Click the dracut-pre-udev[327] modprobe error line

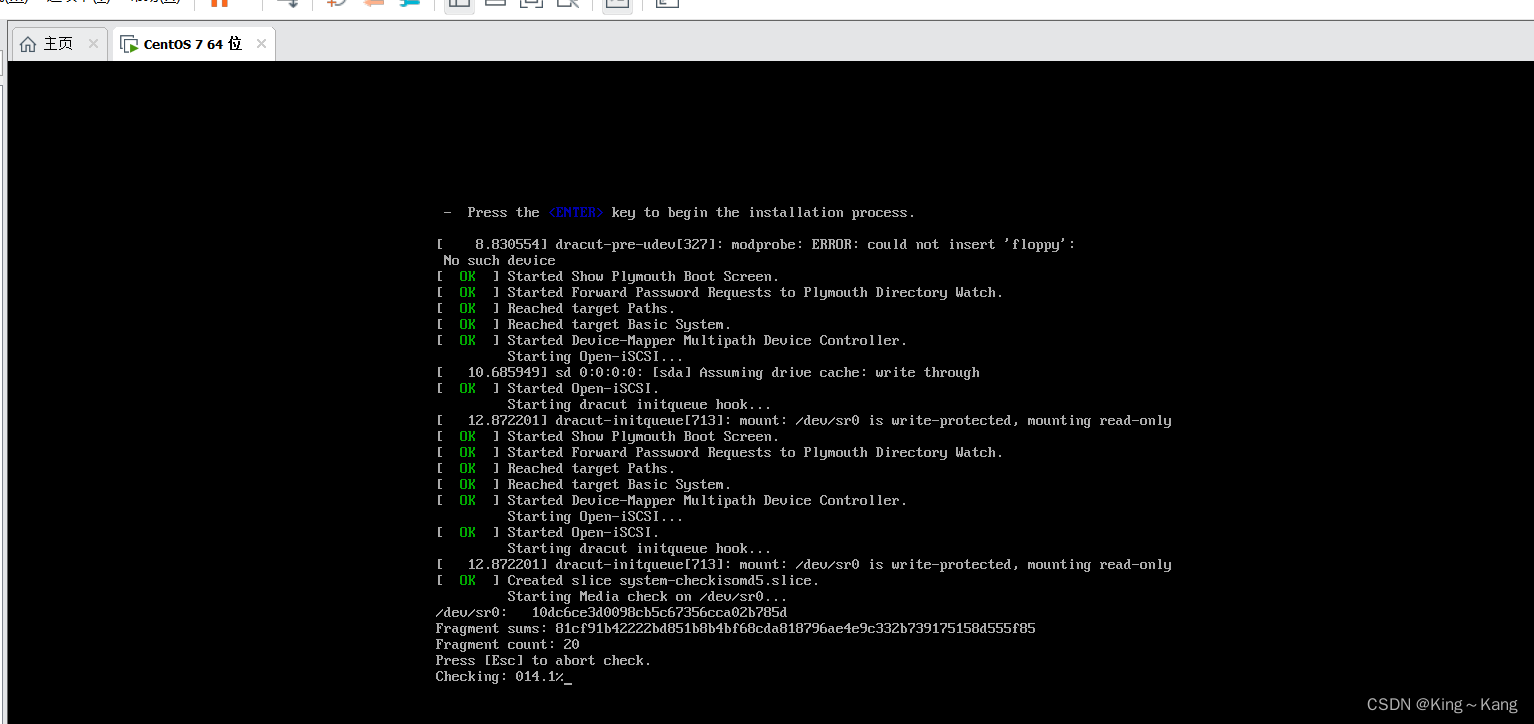coord(756,244)
